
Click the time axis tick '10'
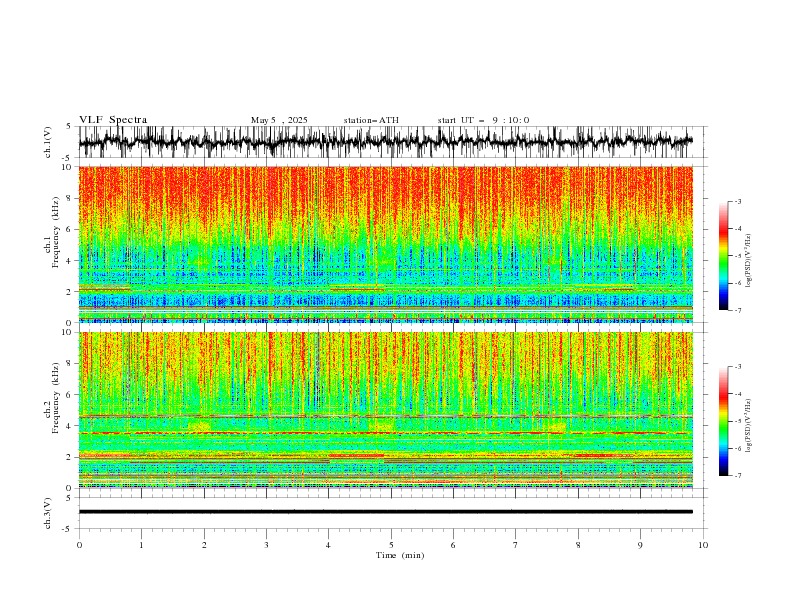(703, 545)
